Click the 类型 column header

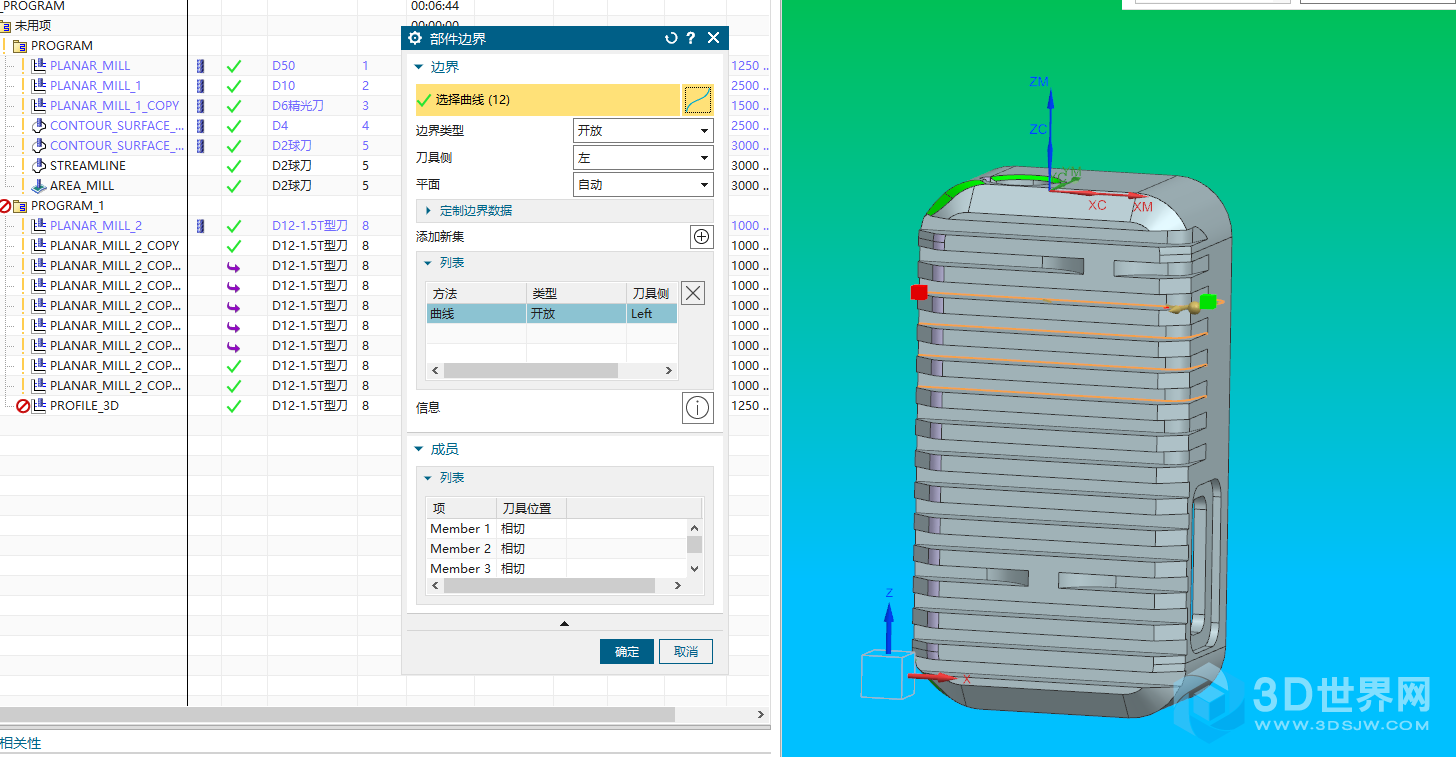pos(577,293)
